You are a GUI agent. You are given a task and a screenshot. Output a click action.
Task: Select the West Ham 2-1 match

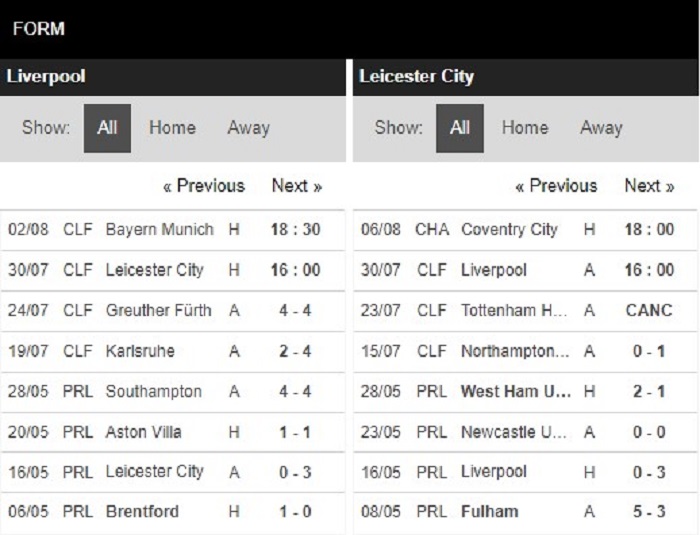point(525,392)
